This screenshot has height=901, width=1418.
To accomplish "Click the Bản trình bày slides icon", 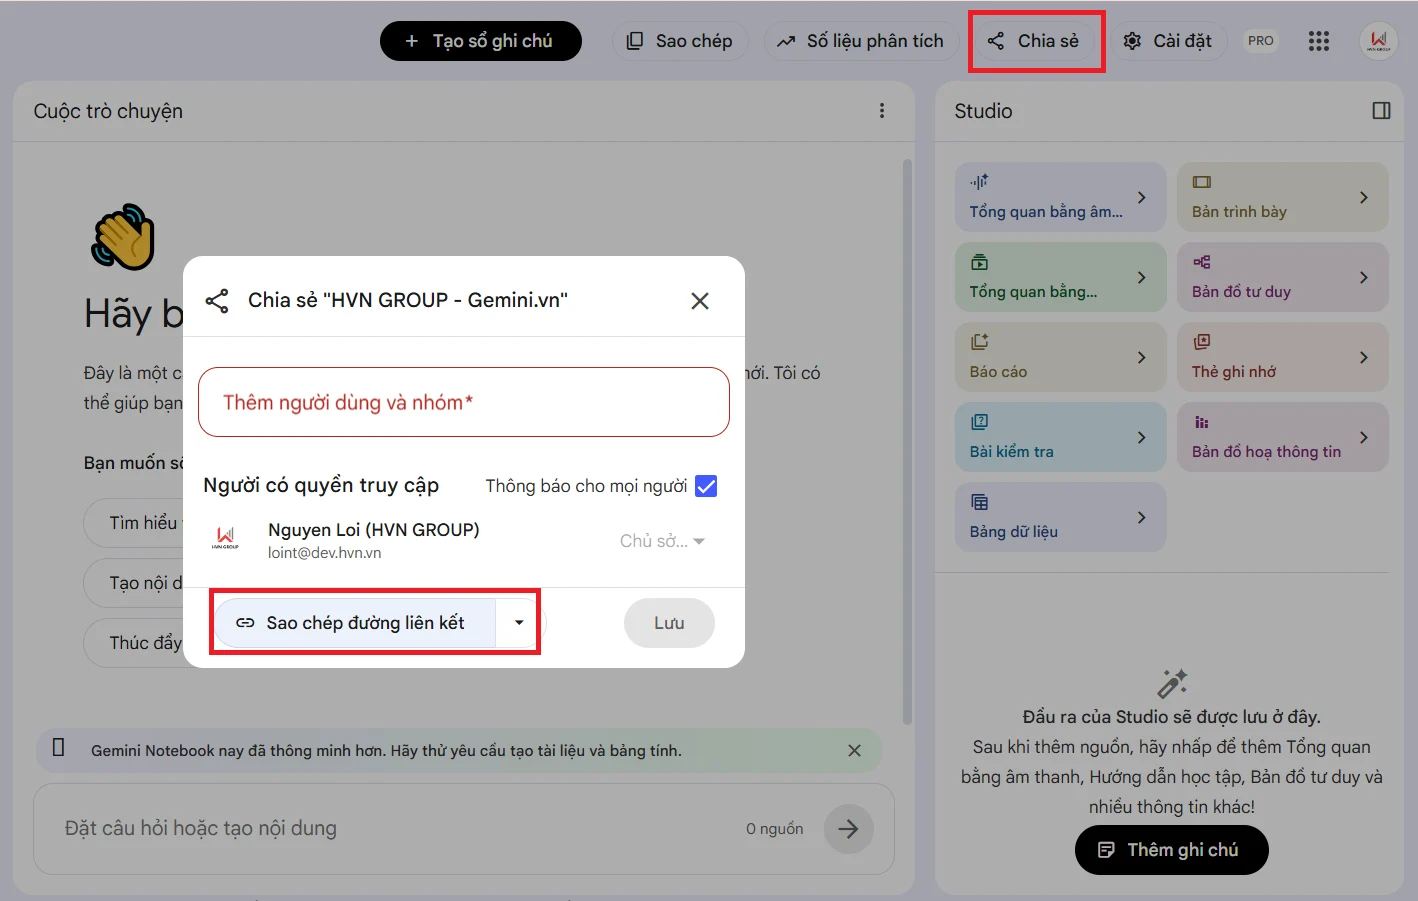I will tap(1202, 182).
